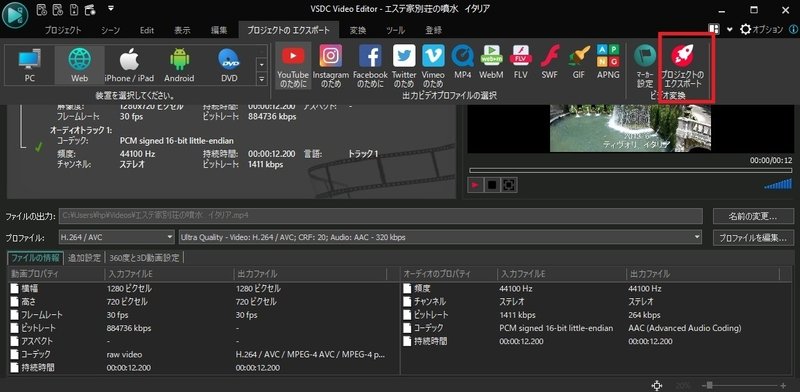Select the Facebook output profile
Viewport: 800px width, 392px height.
coord(370,66)
